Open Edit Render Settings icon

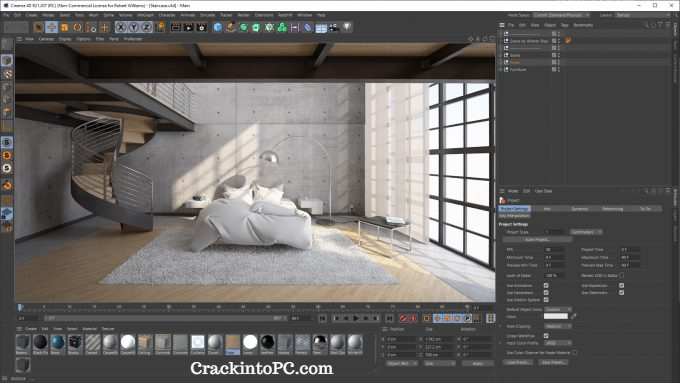(x=202, y=27)
